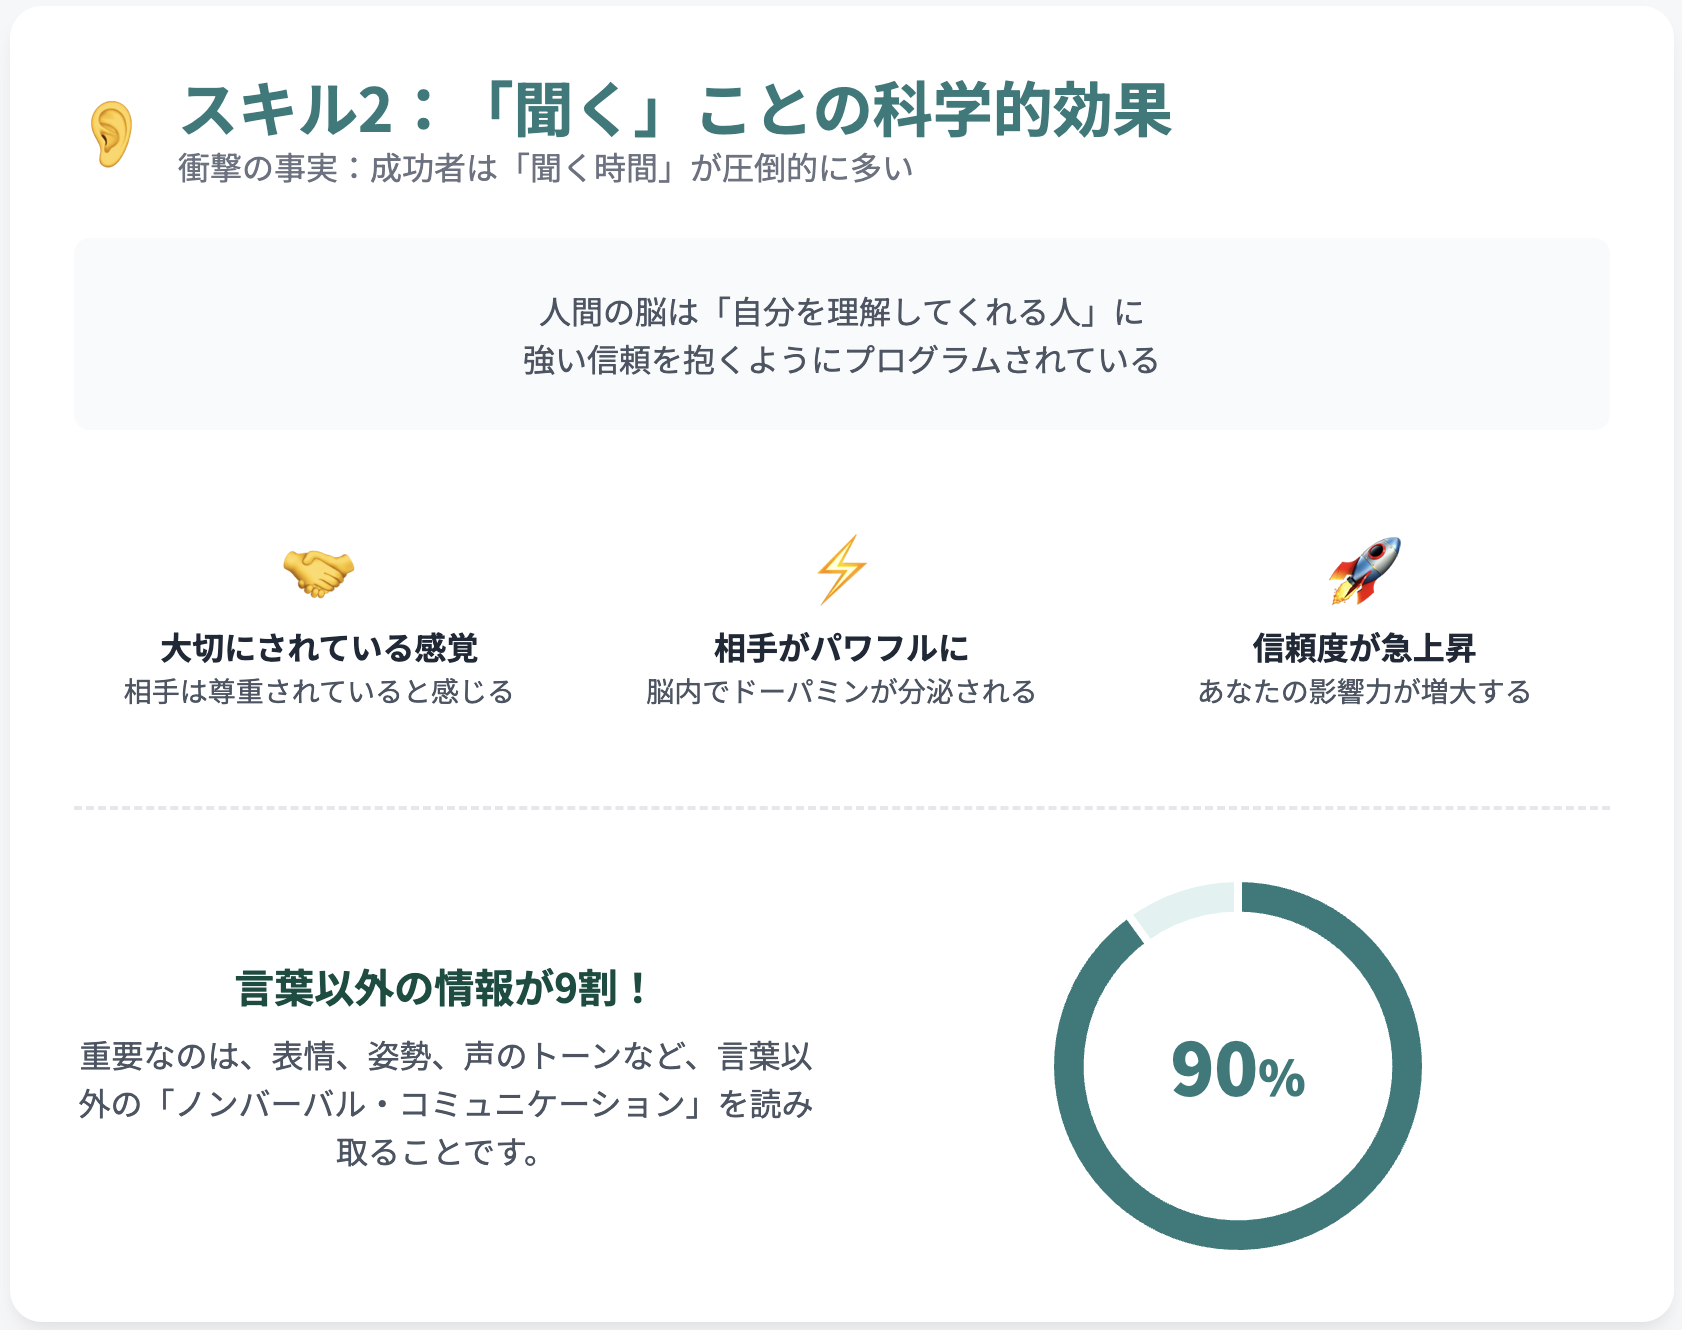Click the ear emoji icon beside the title
1682x1330 pixels.
tap(111, 133)
